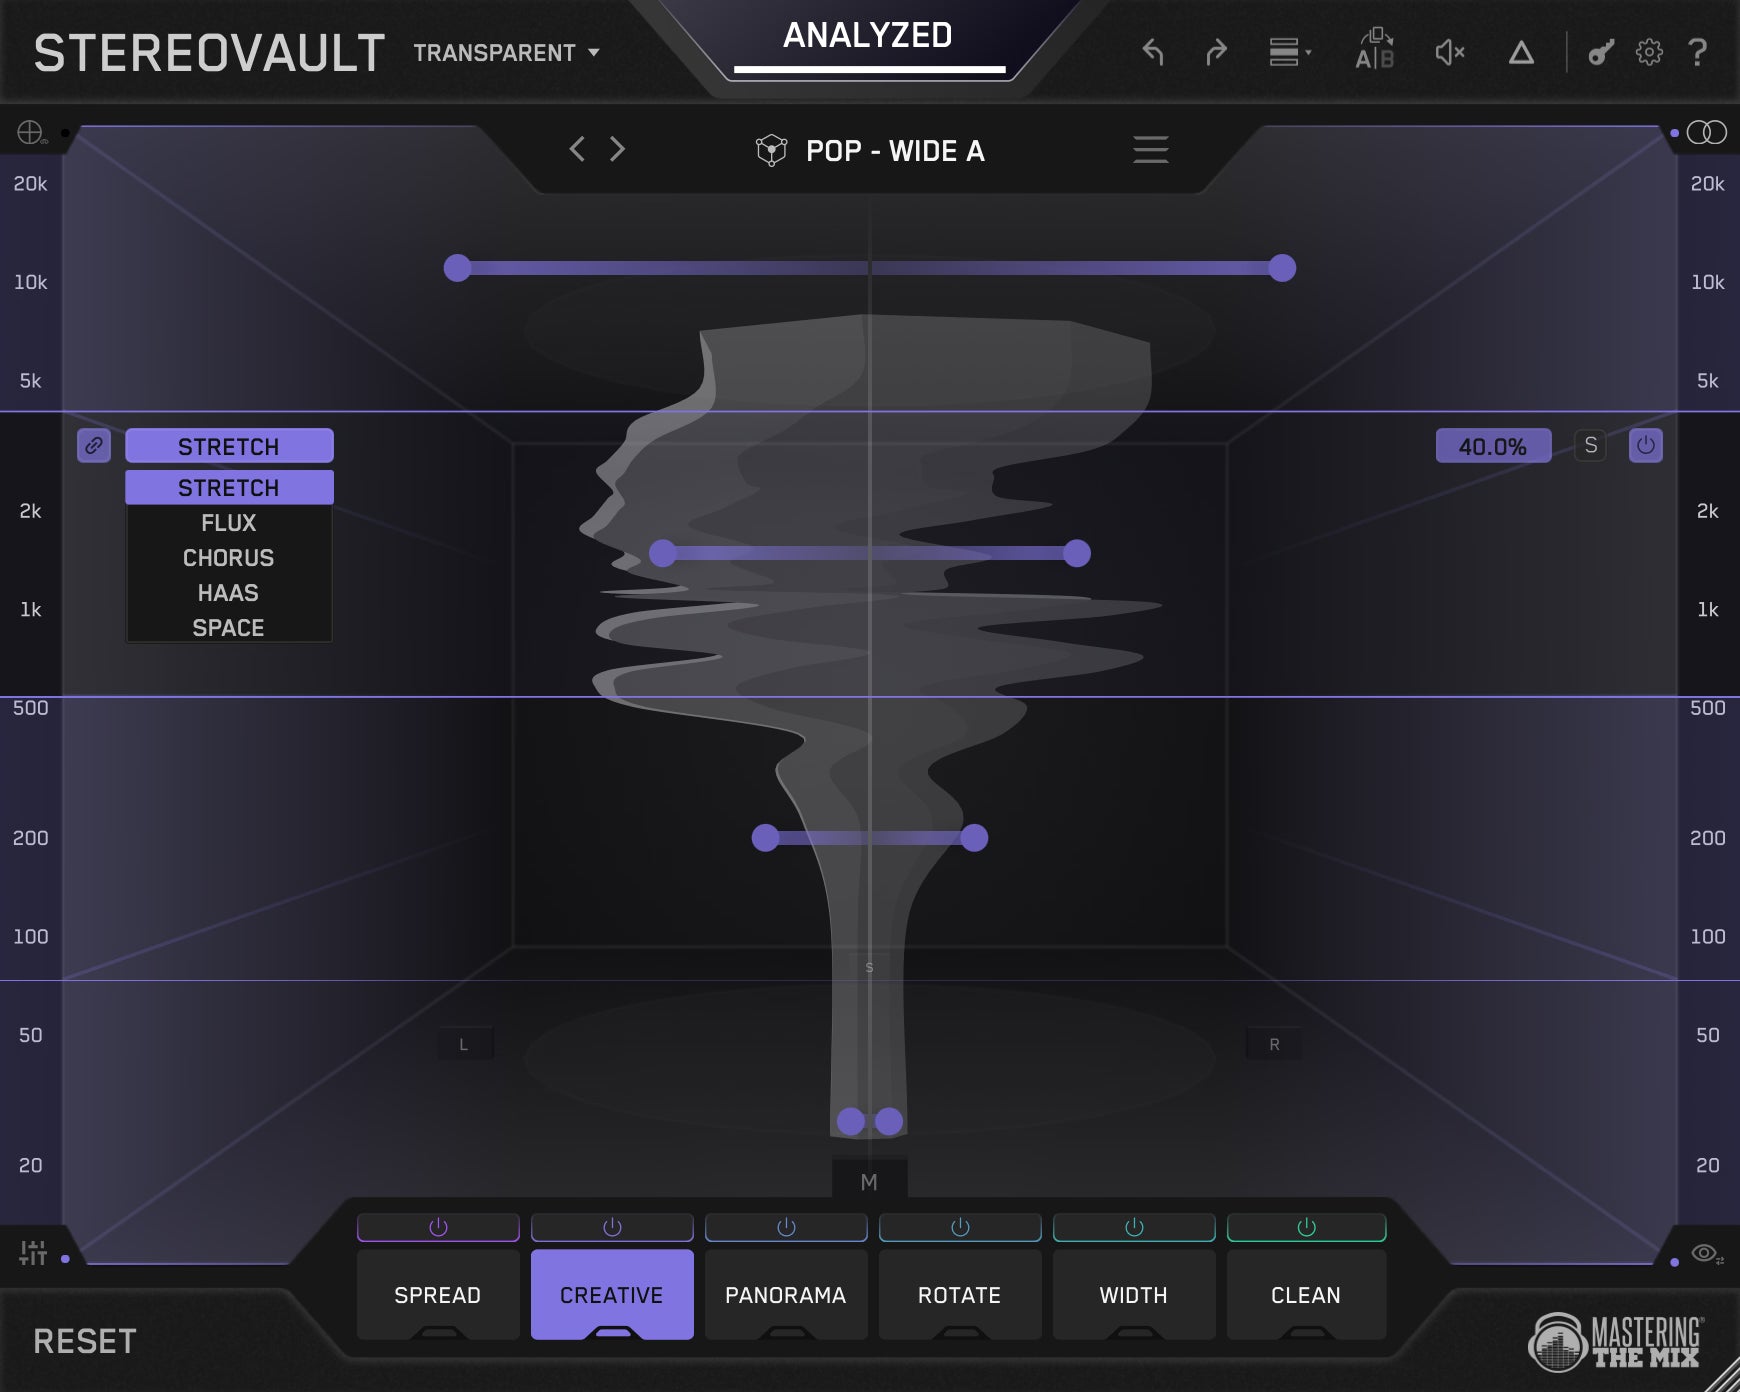Click the STRETCH mode dropdown header
1740x1392 pixels.
point(229,446)
